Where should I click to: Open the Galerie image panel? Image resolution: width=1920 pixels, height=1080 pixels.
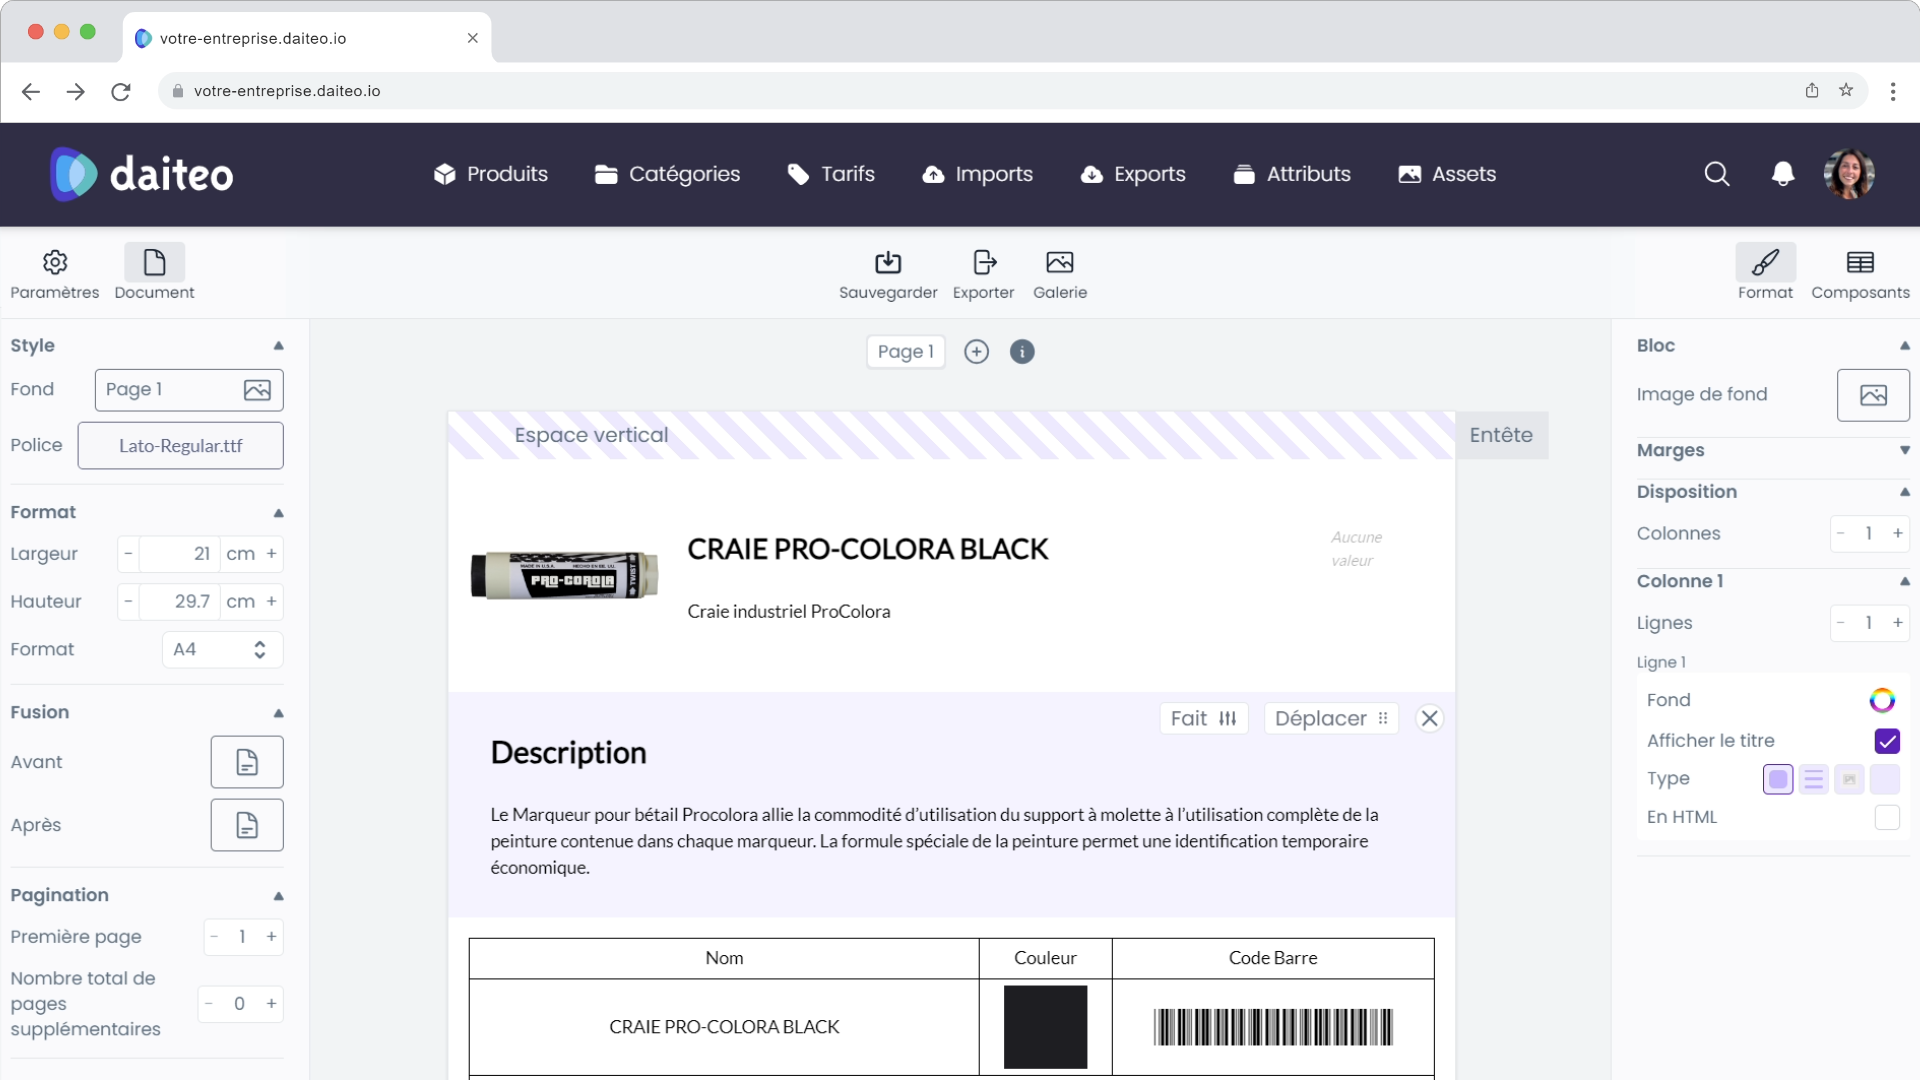pos(1060,272)
